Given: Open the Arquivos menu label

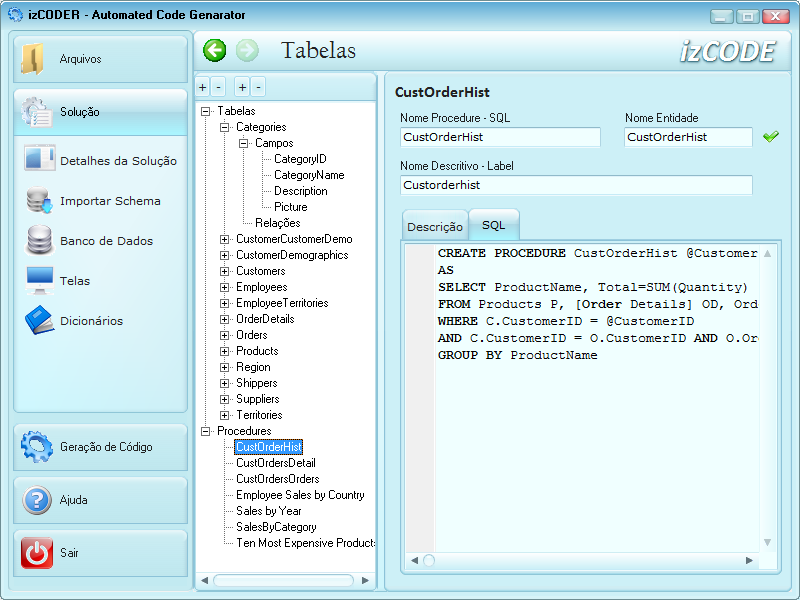Looking at the screenshot, I should [80, 59].
